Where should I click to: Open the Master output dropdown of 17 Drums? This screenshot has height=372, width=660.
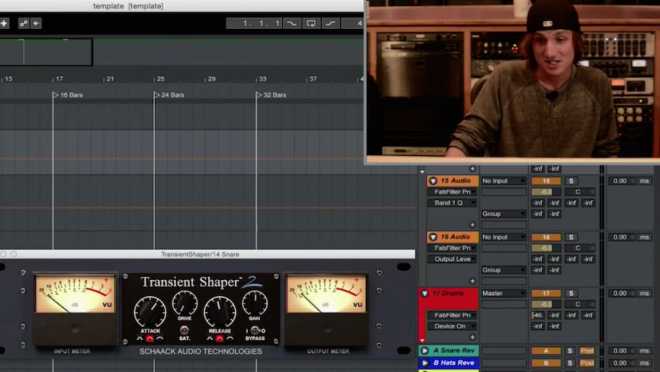(x=503, y=293)
